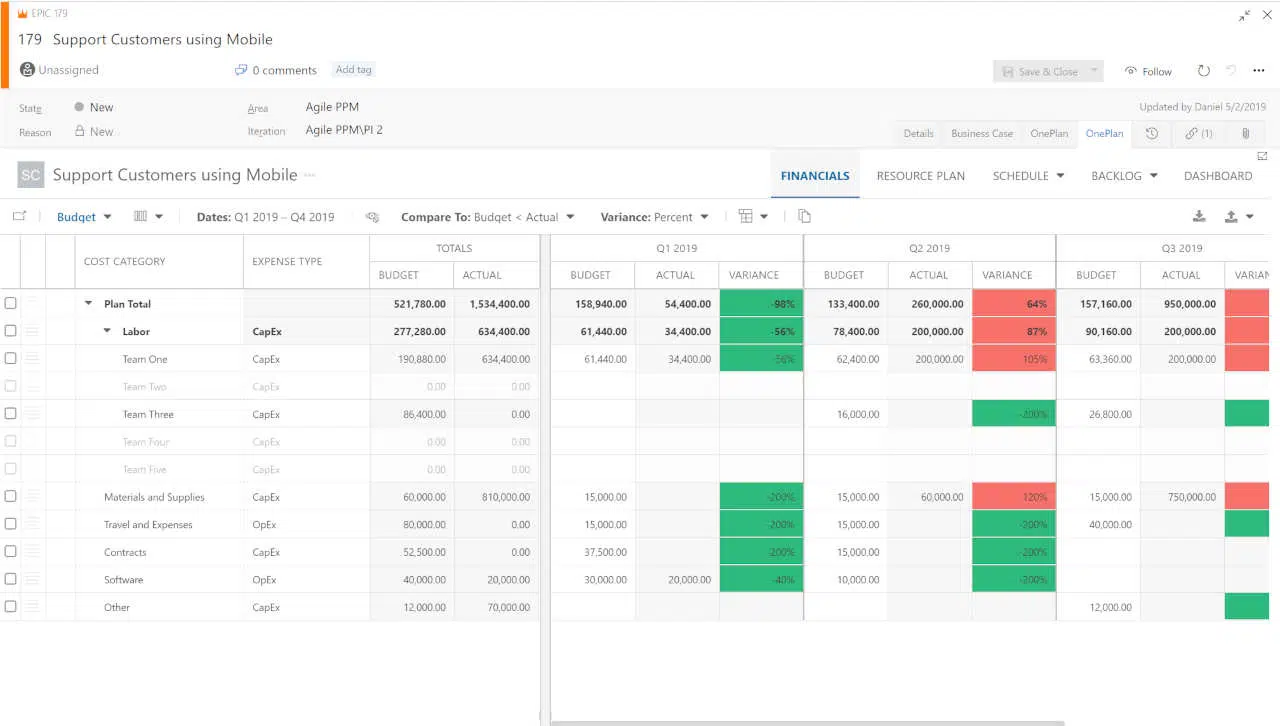The image size is (1280, 726).
Task: Switch to the Resource Plan tab
Action: tap(920, 176)
